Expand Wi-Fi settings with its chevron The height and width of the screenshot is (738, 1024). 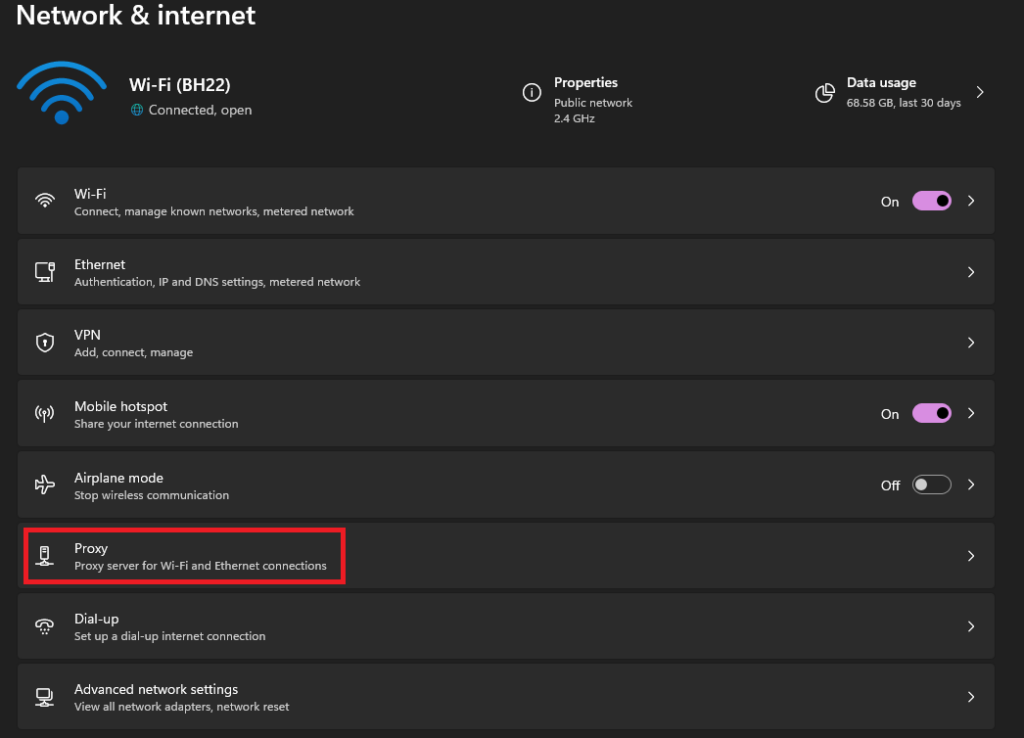(x=971, y=201)
